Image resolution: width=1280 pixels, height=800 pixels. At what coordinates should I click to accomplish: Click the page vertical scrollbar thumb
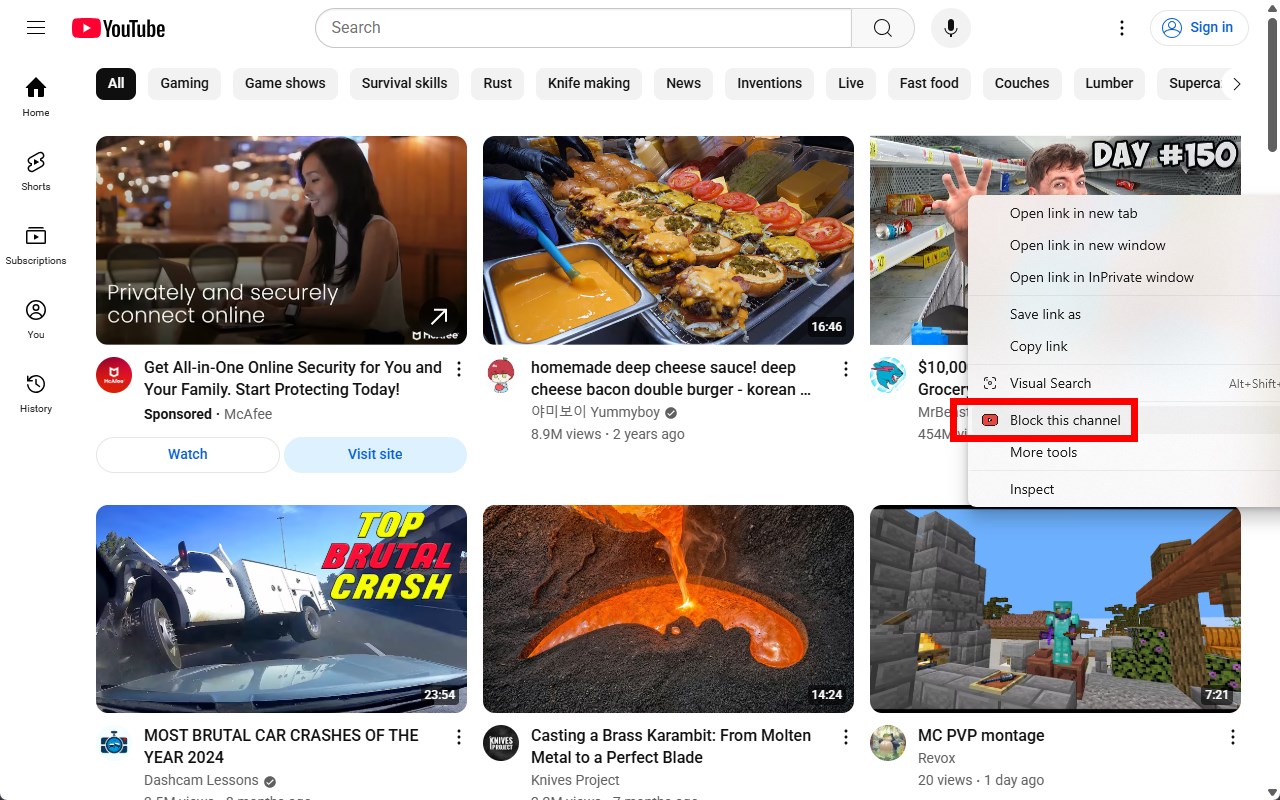click(1272, 84)
